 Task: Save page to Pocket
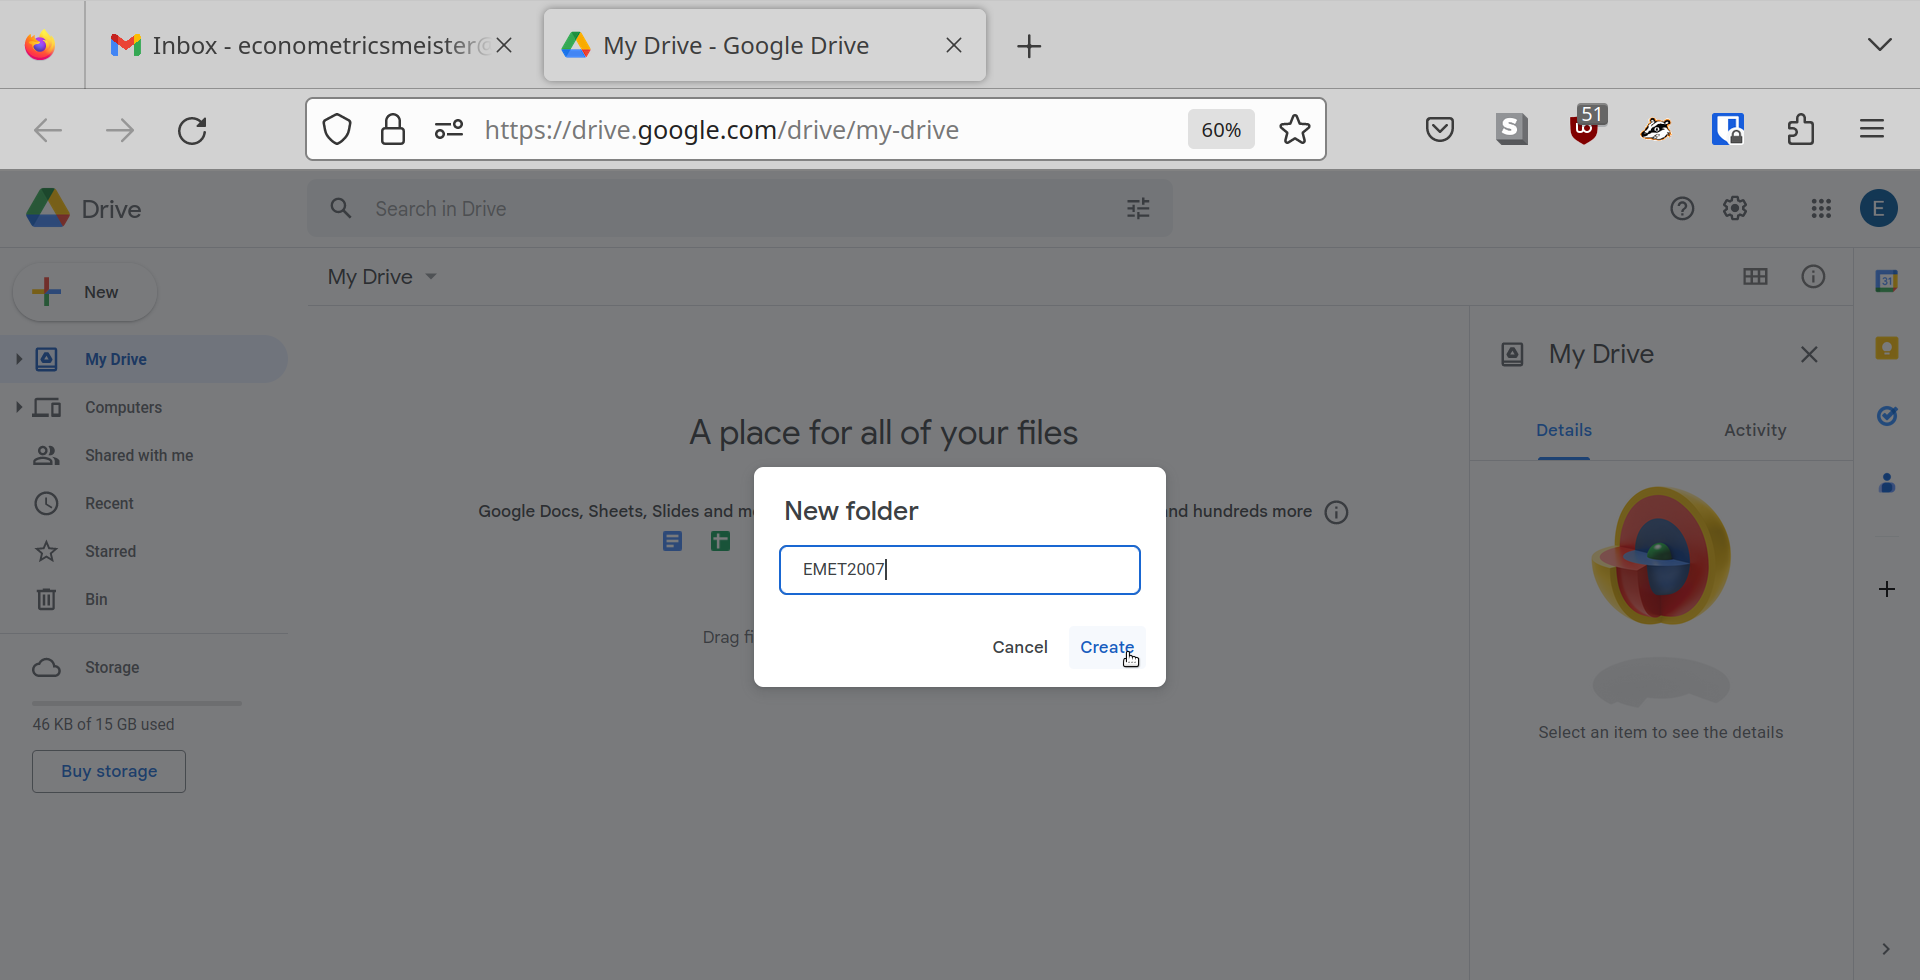click(1440, 129)
